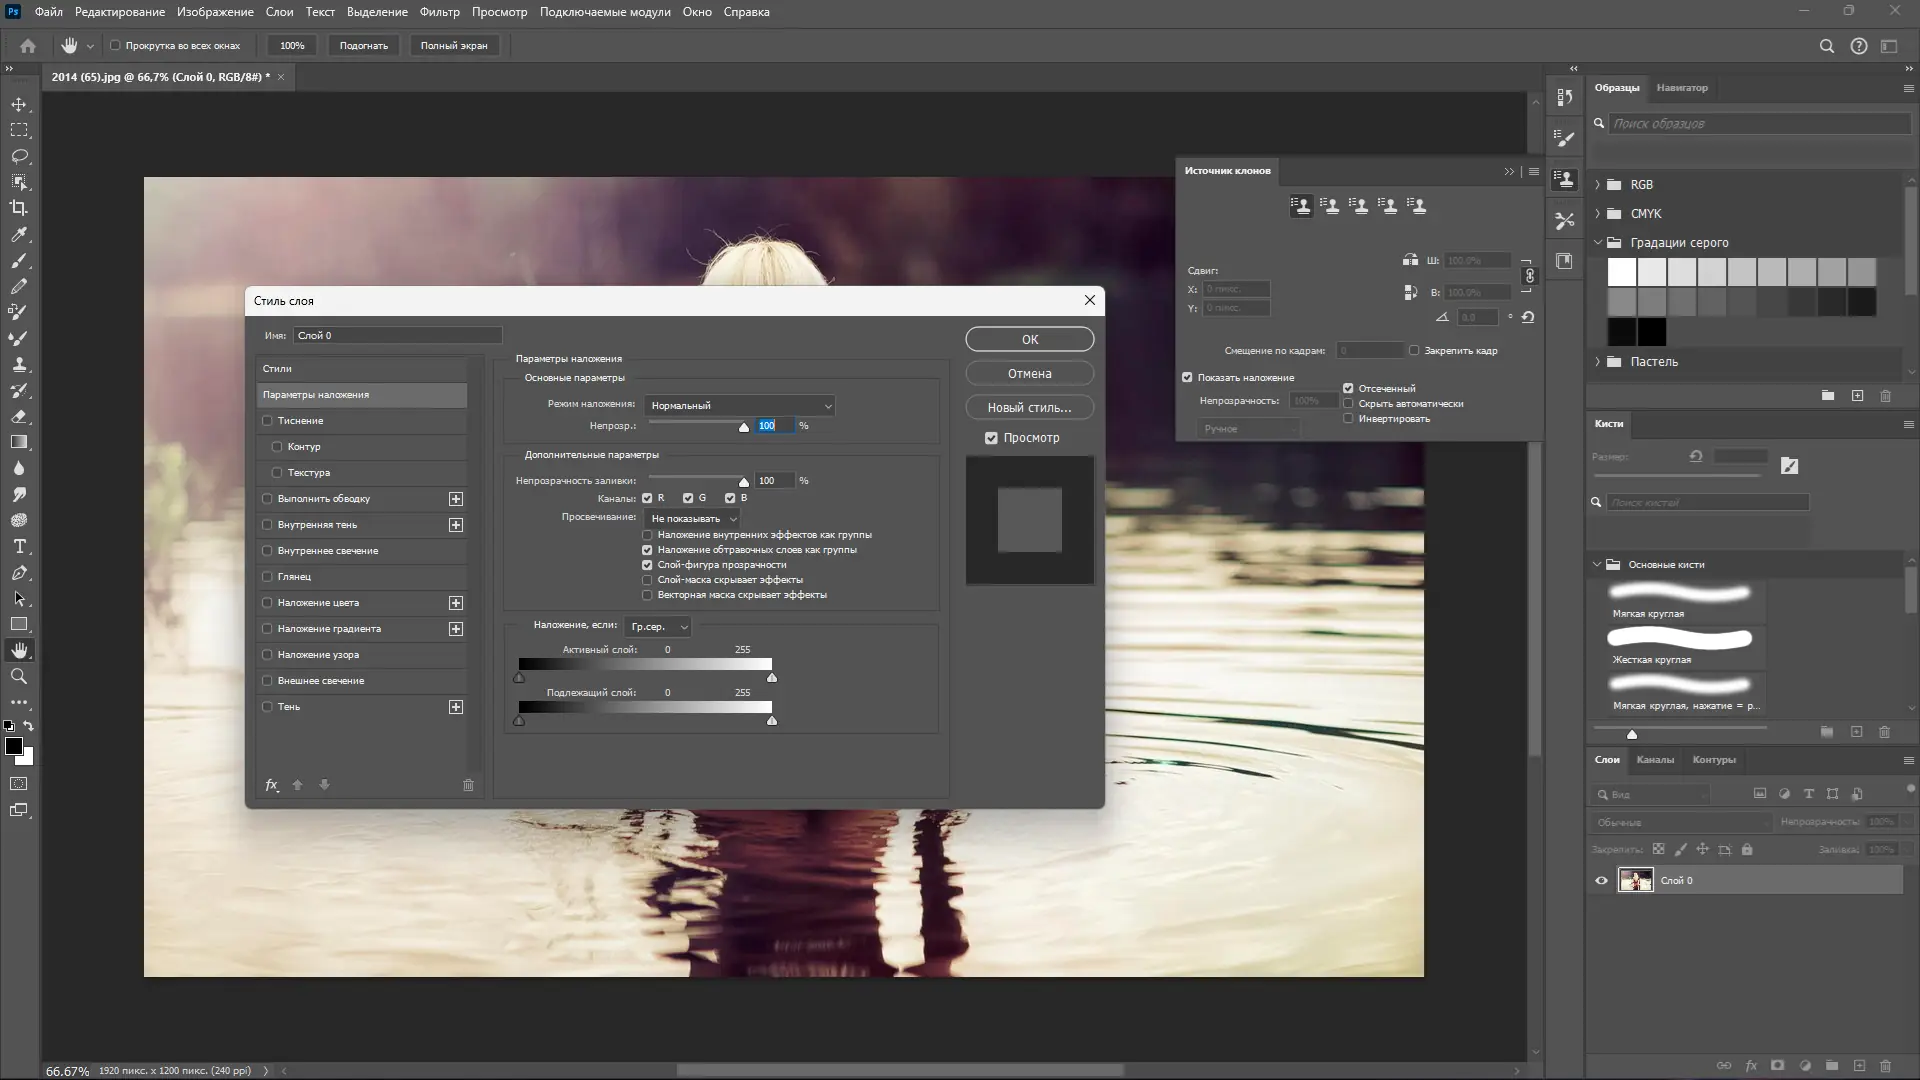The image size is (1920, 1080).
Task: Click the ОК button
Action: point(1029,340)
